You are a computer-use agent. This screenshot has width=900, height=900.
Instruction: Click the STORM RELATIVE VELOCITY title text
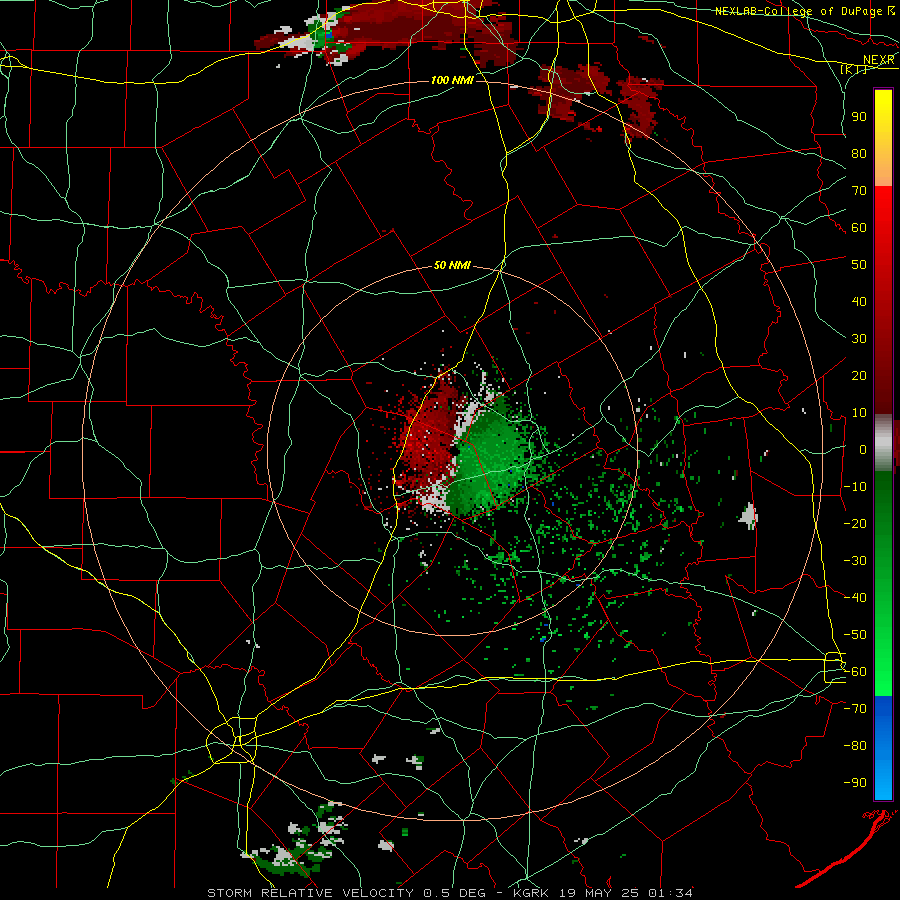[x=310, y=893]
